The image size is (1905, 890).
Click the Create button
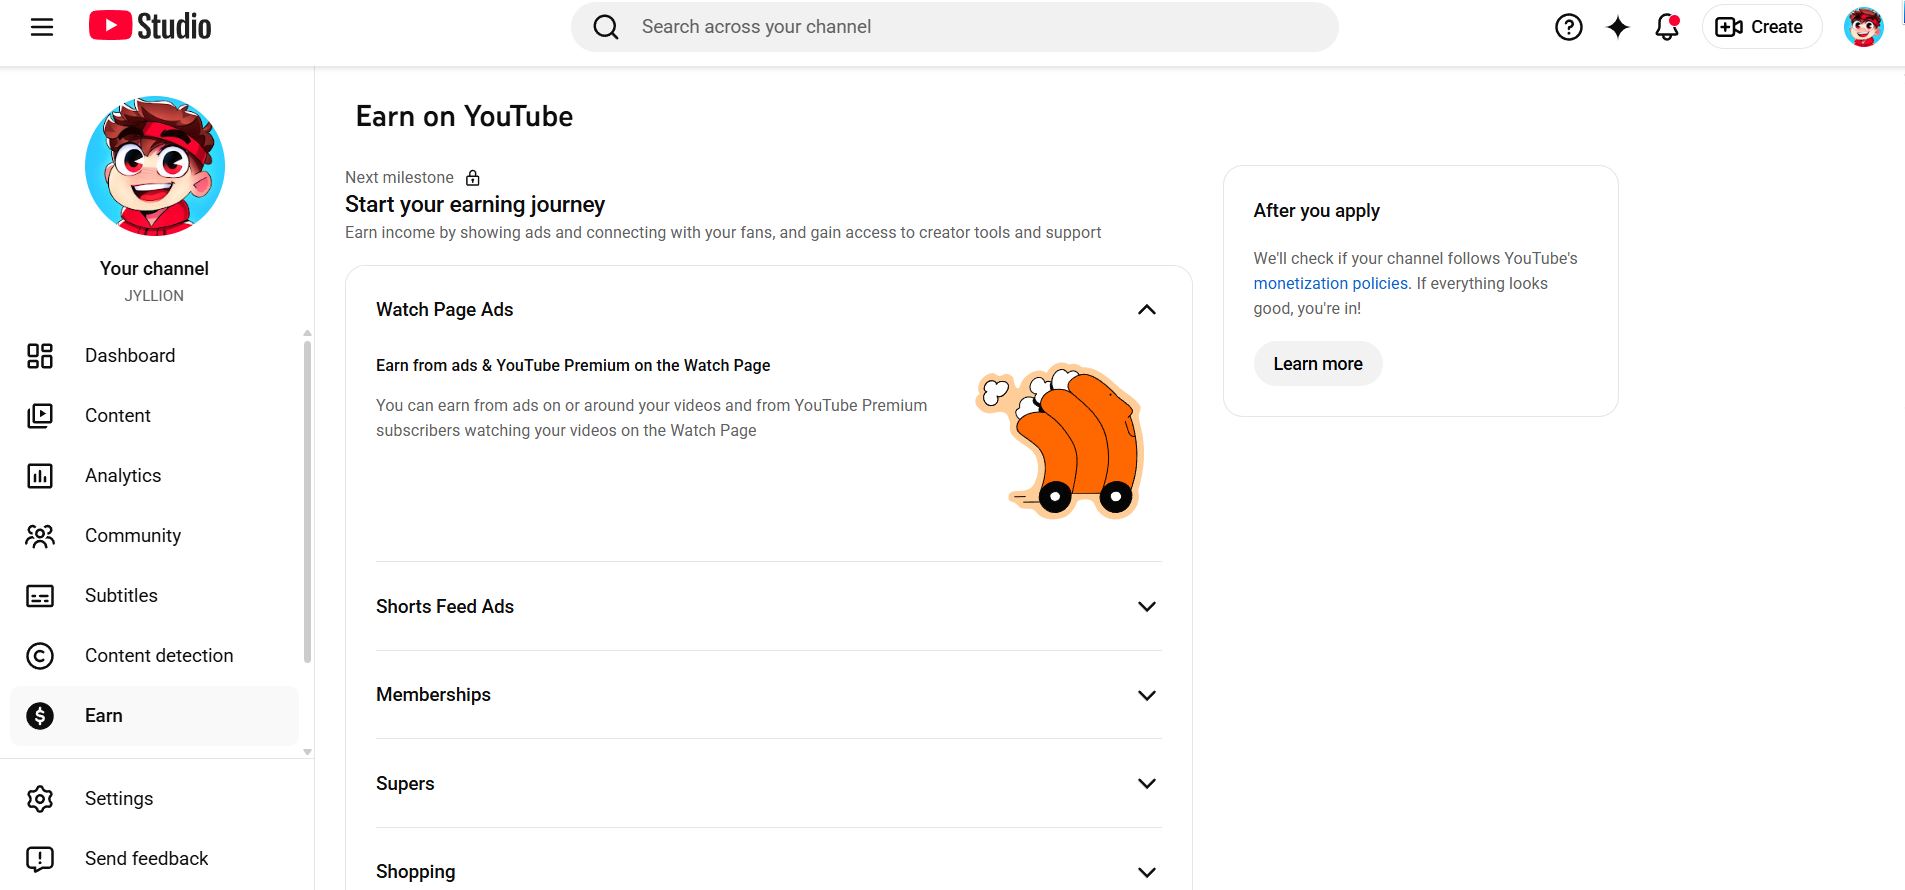pos(1761,27)
